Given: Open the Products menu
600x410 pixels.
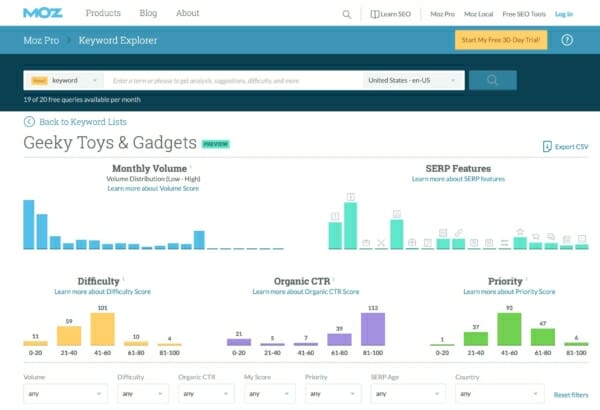Looking at the screenshot, I should click(x=103, y=13).
